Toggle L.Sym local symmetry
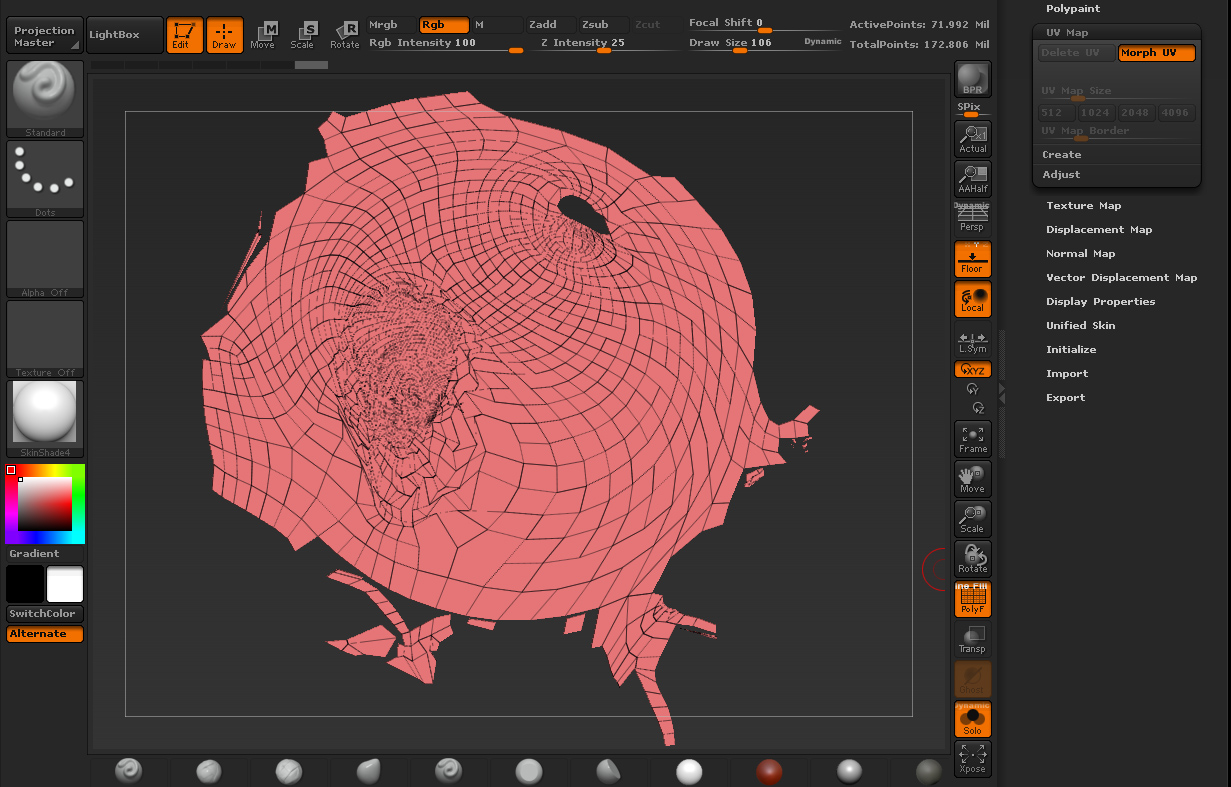This screenshot has height=787, width=1231. coord(973,342)
